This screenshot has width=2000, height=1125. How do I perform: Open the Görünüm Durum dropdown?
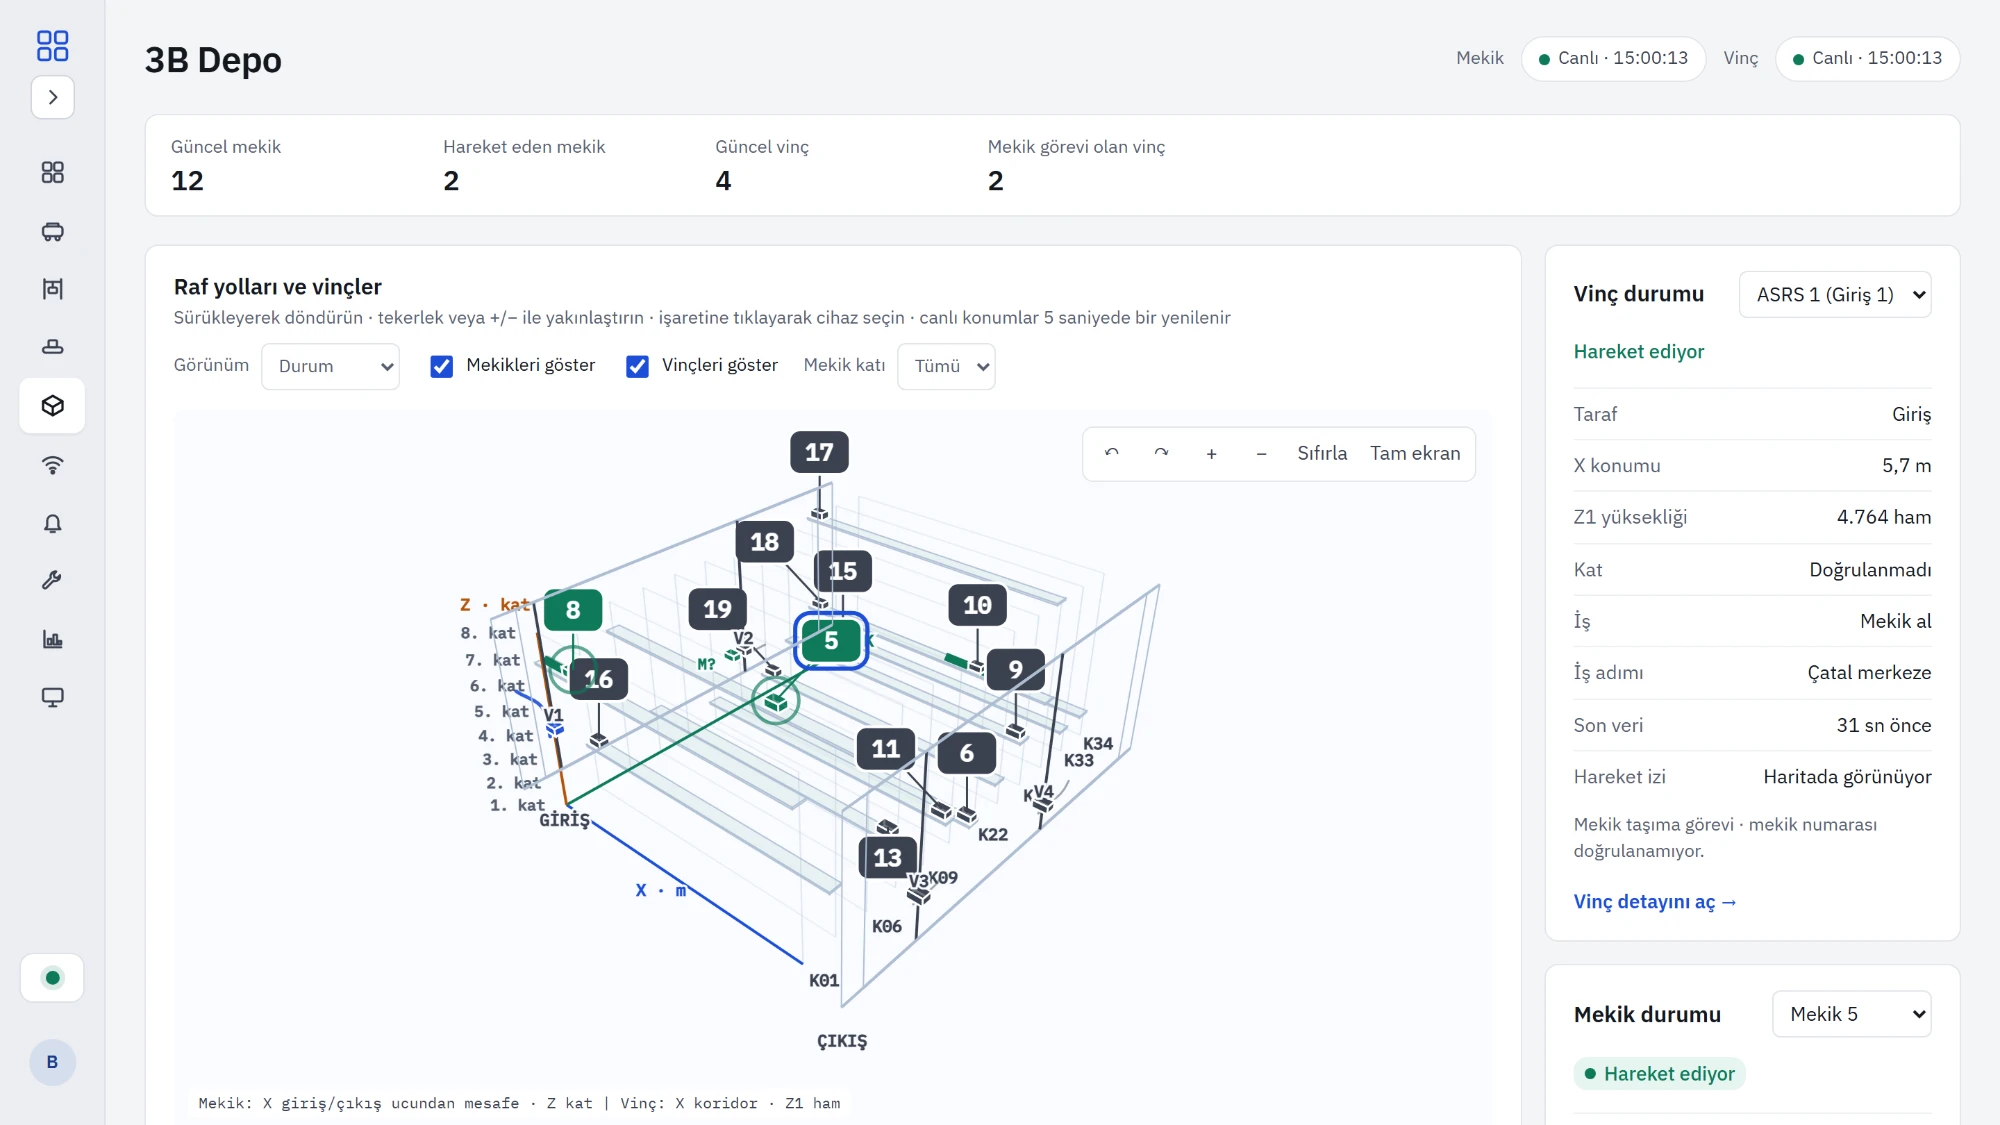coord(330,366)
